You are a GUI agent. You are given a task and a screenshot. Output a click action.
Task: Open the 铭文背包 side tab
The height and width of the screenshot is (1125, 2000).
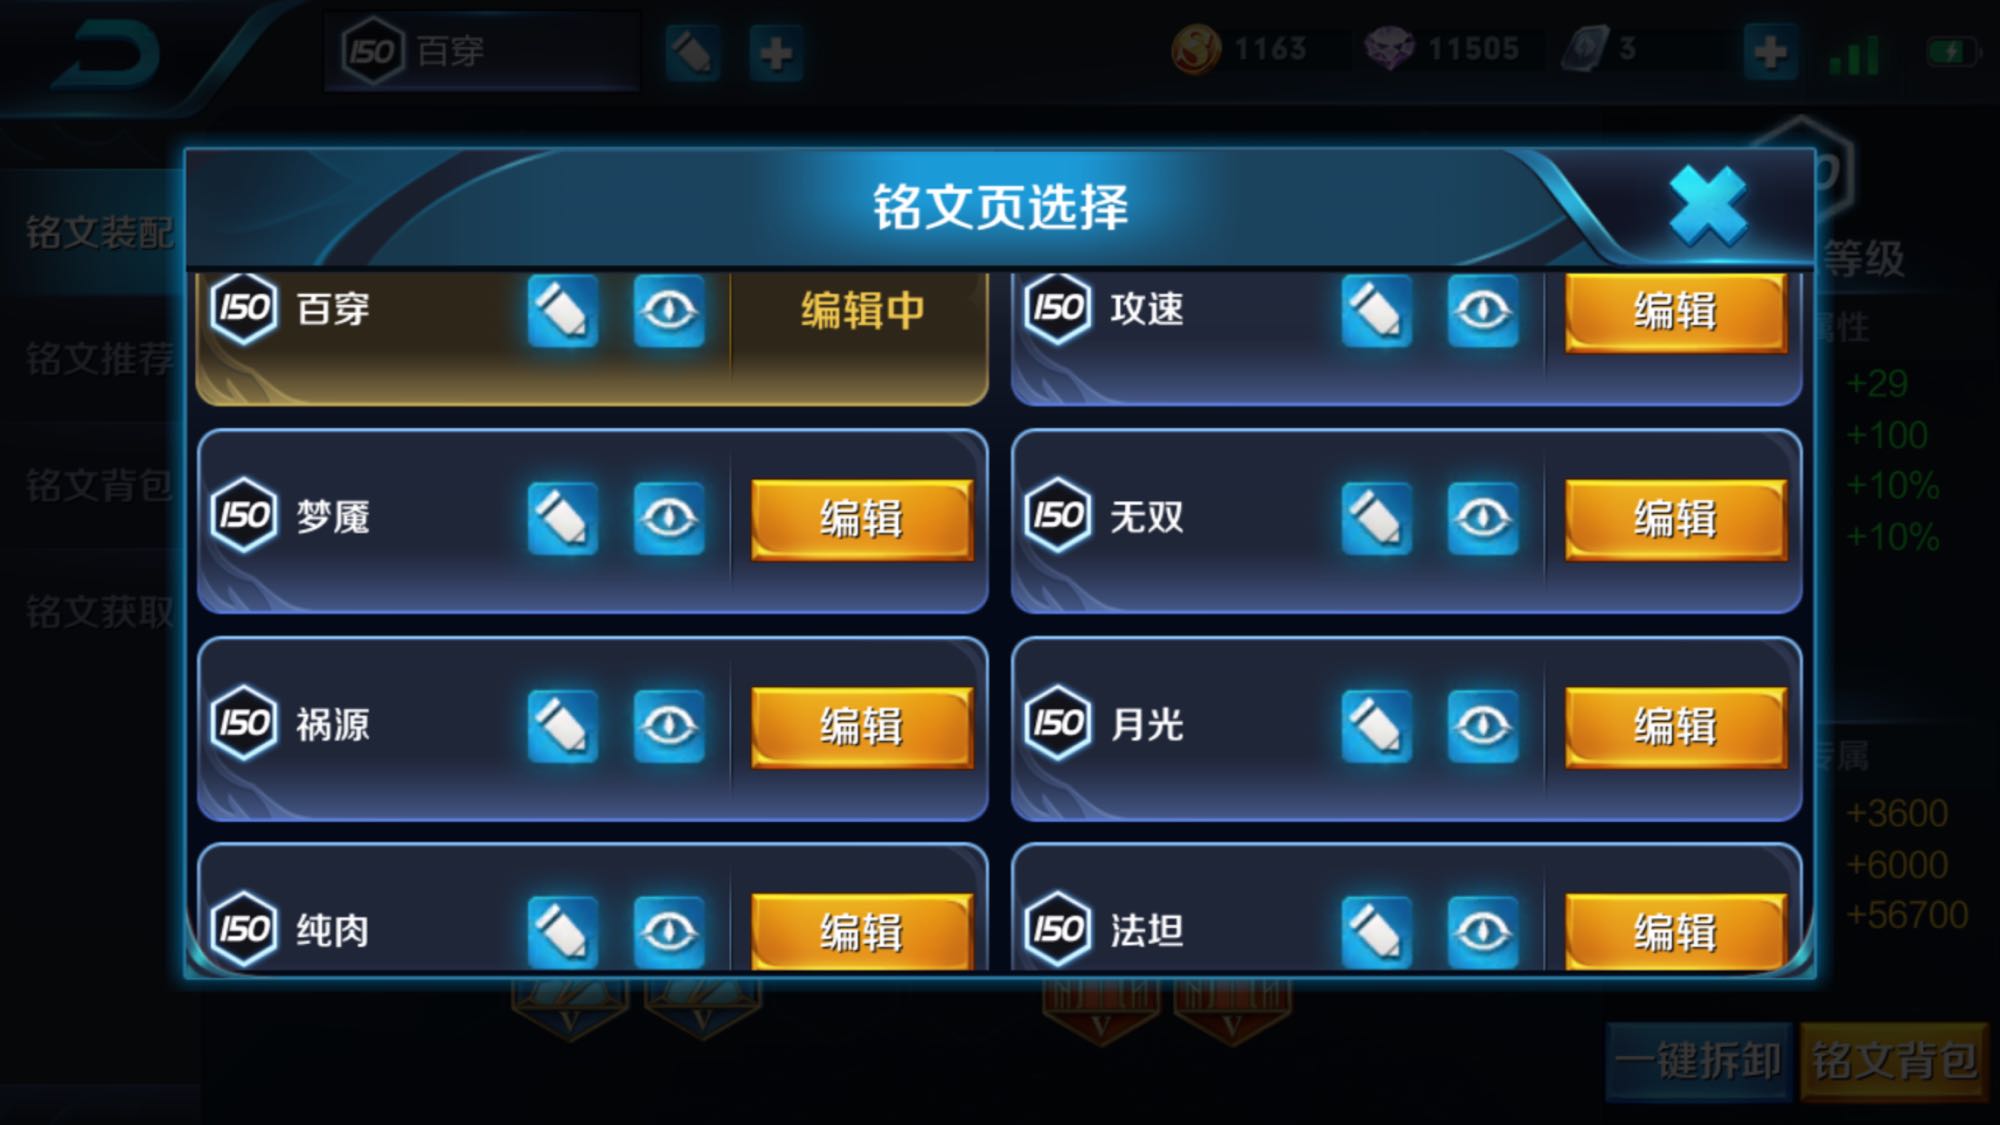(x=99, y=486)
